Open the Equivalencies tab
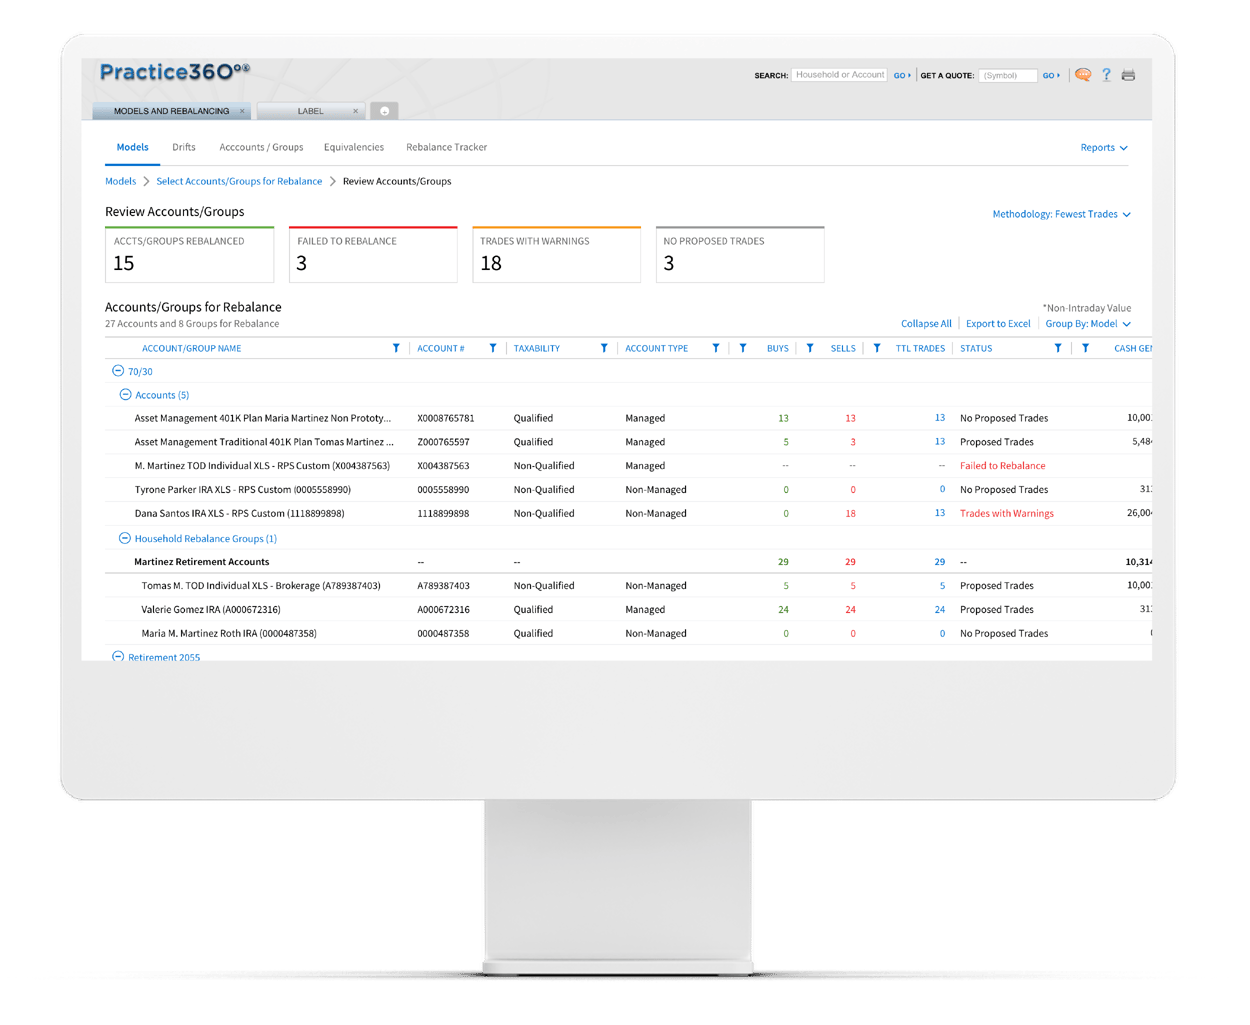 (354, 147)
